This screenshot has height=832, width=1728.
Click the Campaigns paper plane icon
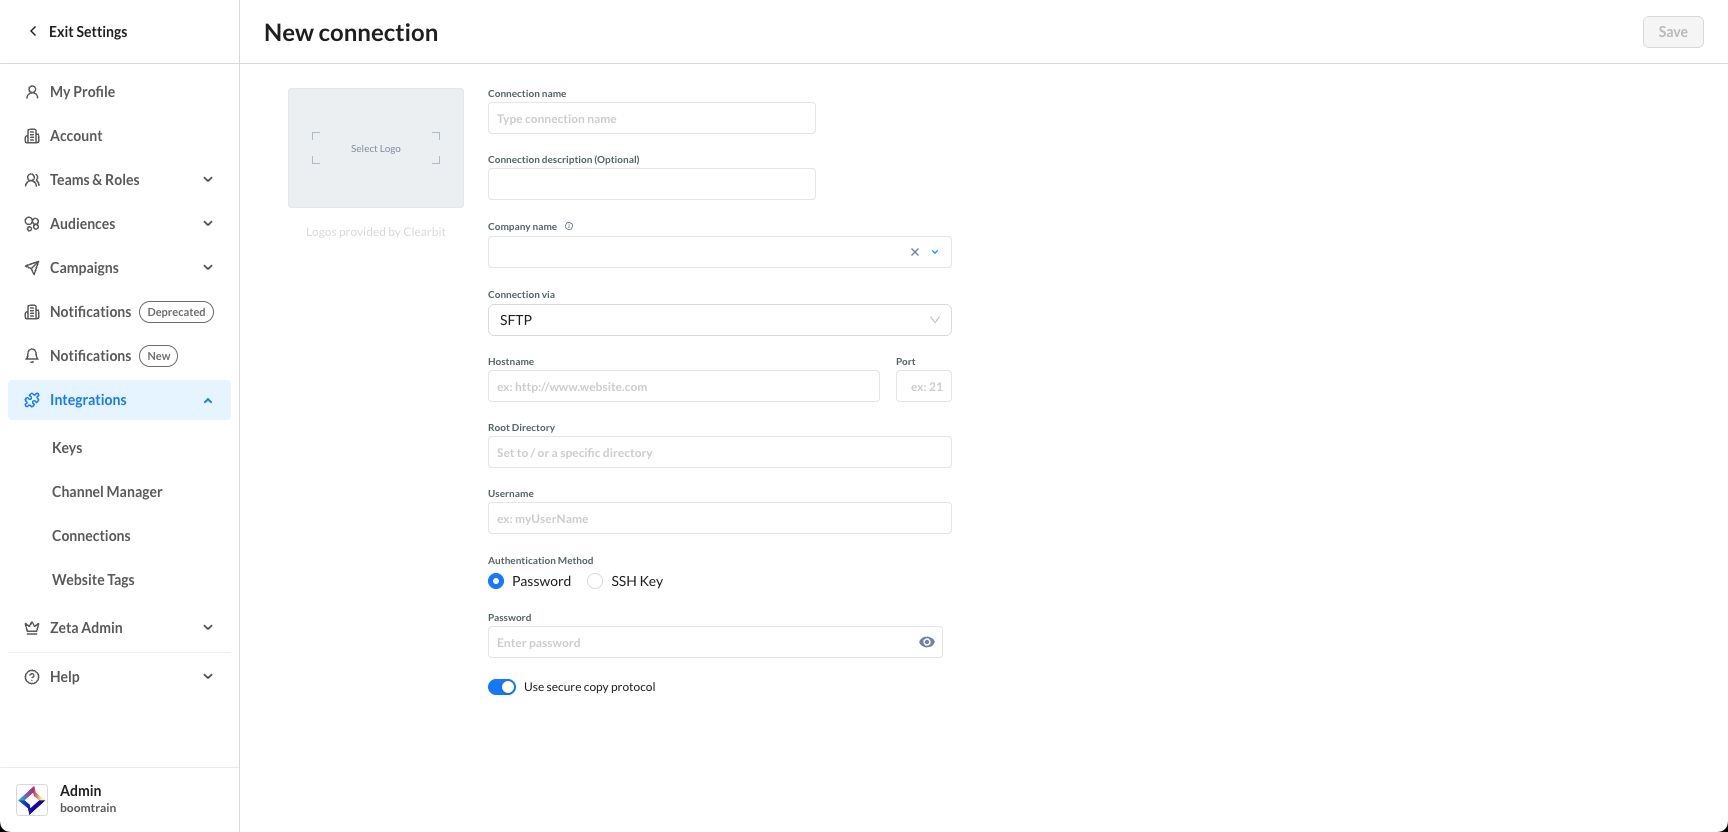click(32, 268)
